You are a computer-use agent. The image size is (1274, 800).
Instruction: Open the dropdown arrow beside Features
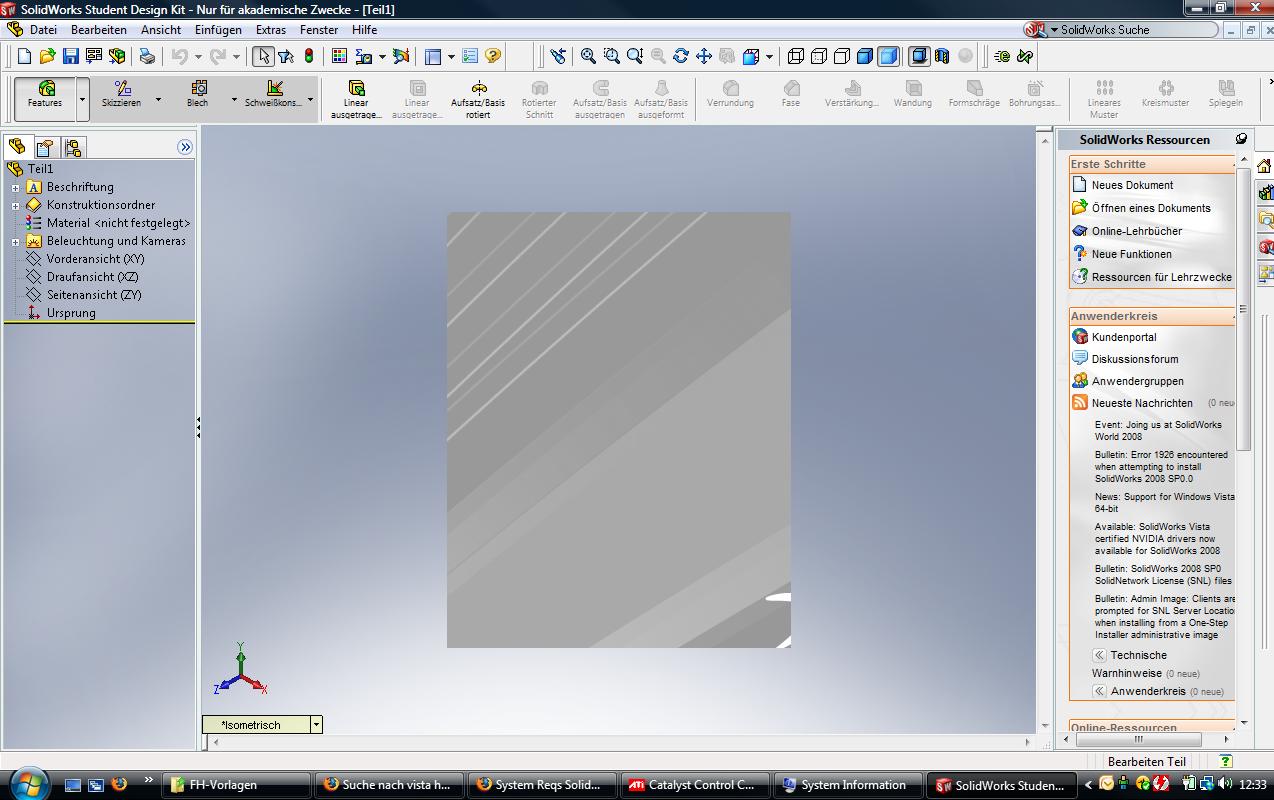click(x=83, y=99)
